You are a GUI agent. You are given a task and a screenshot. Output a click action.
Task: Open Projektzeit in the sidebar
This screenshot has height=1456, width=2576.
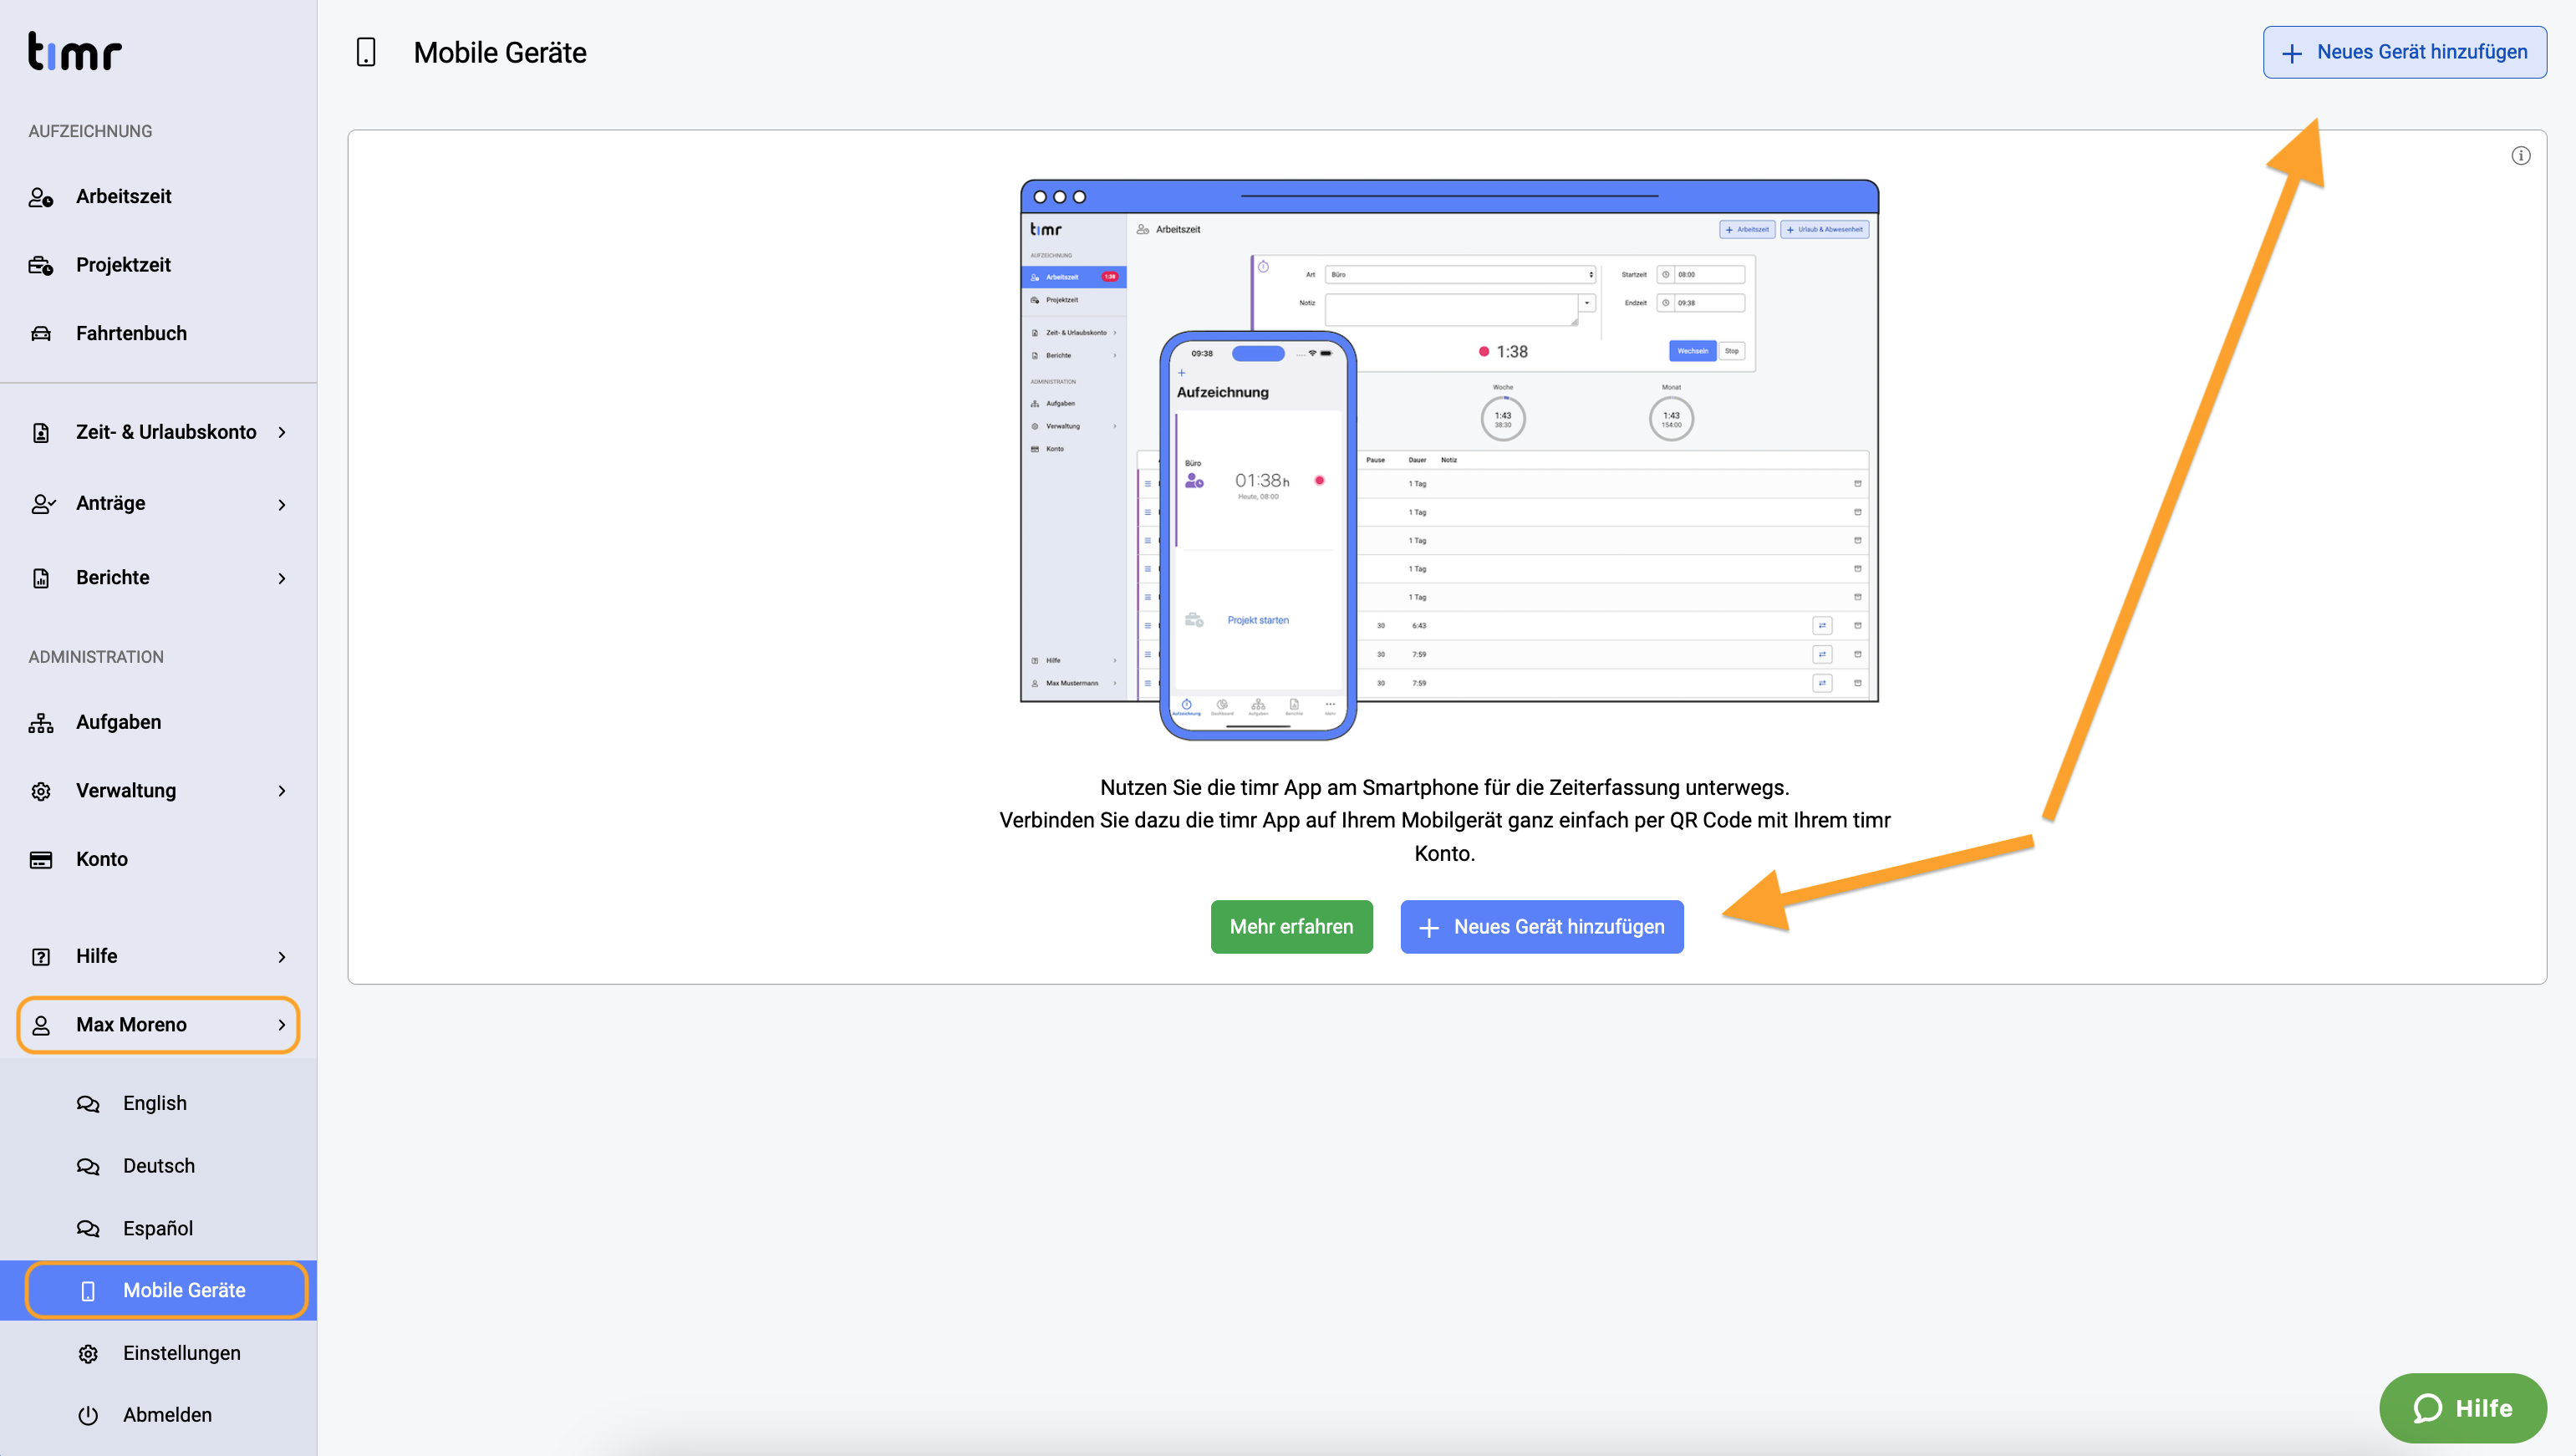click(x=158, y=265)
